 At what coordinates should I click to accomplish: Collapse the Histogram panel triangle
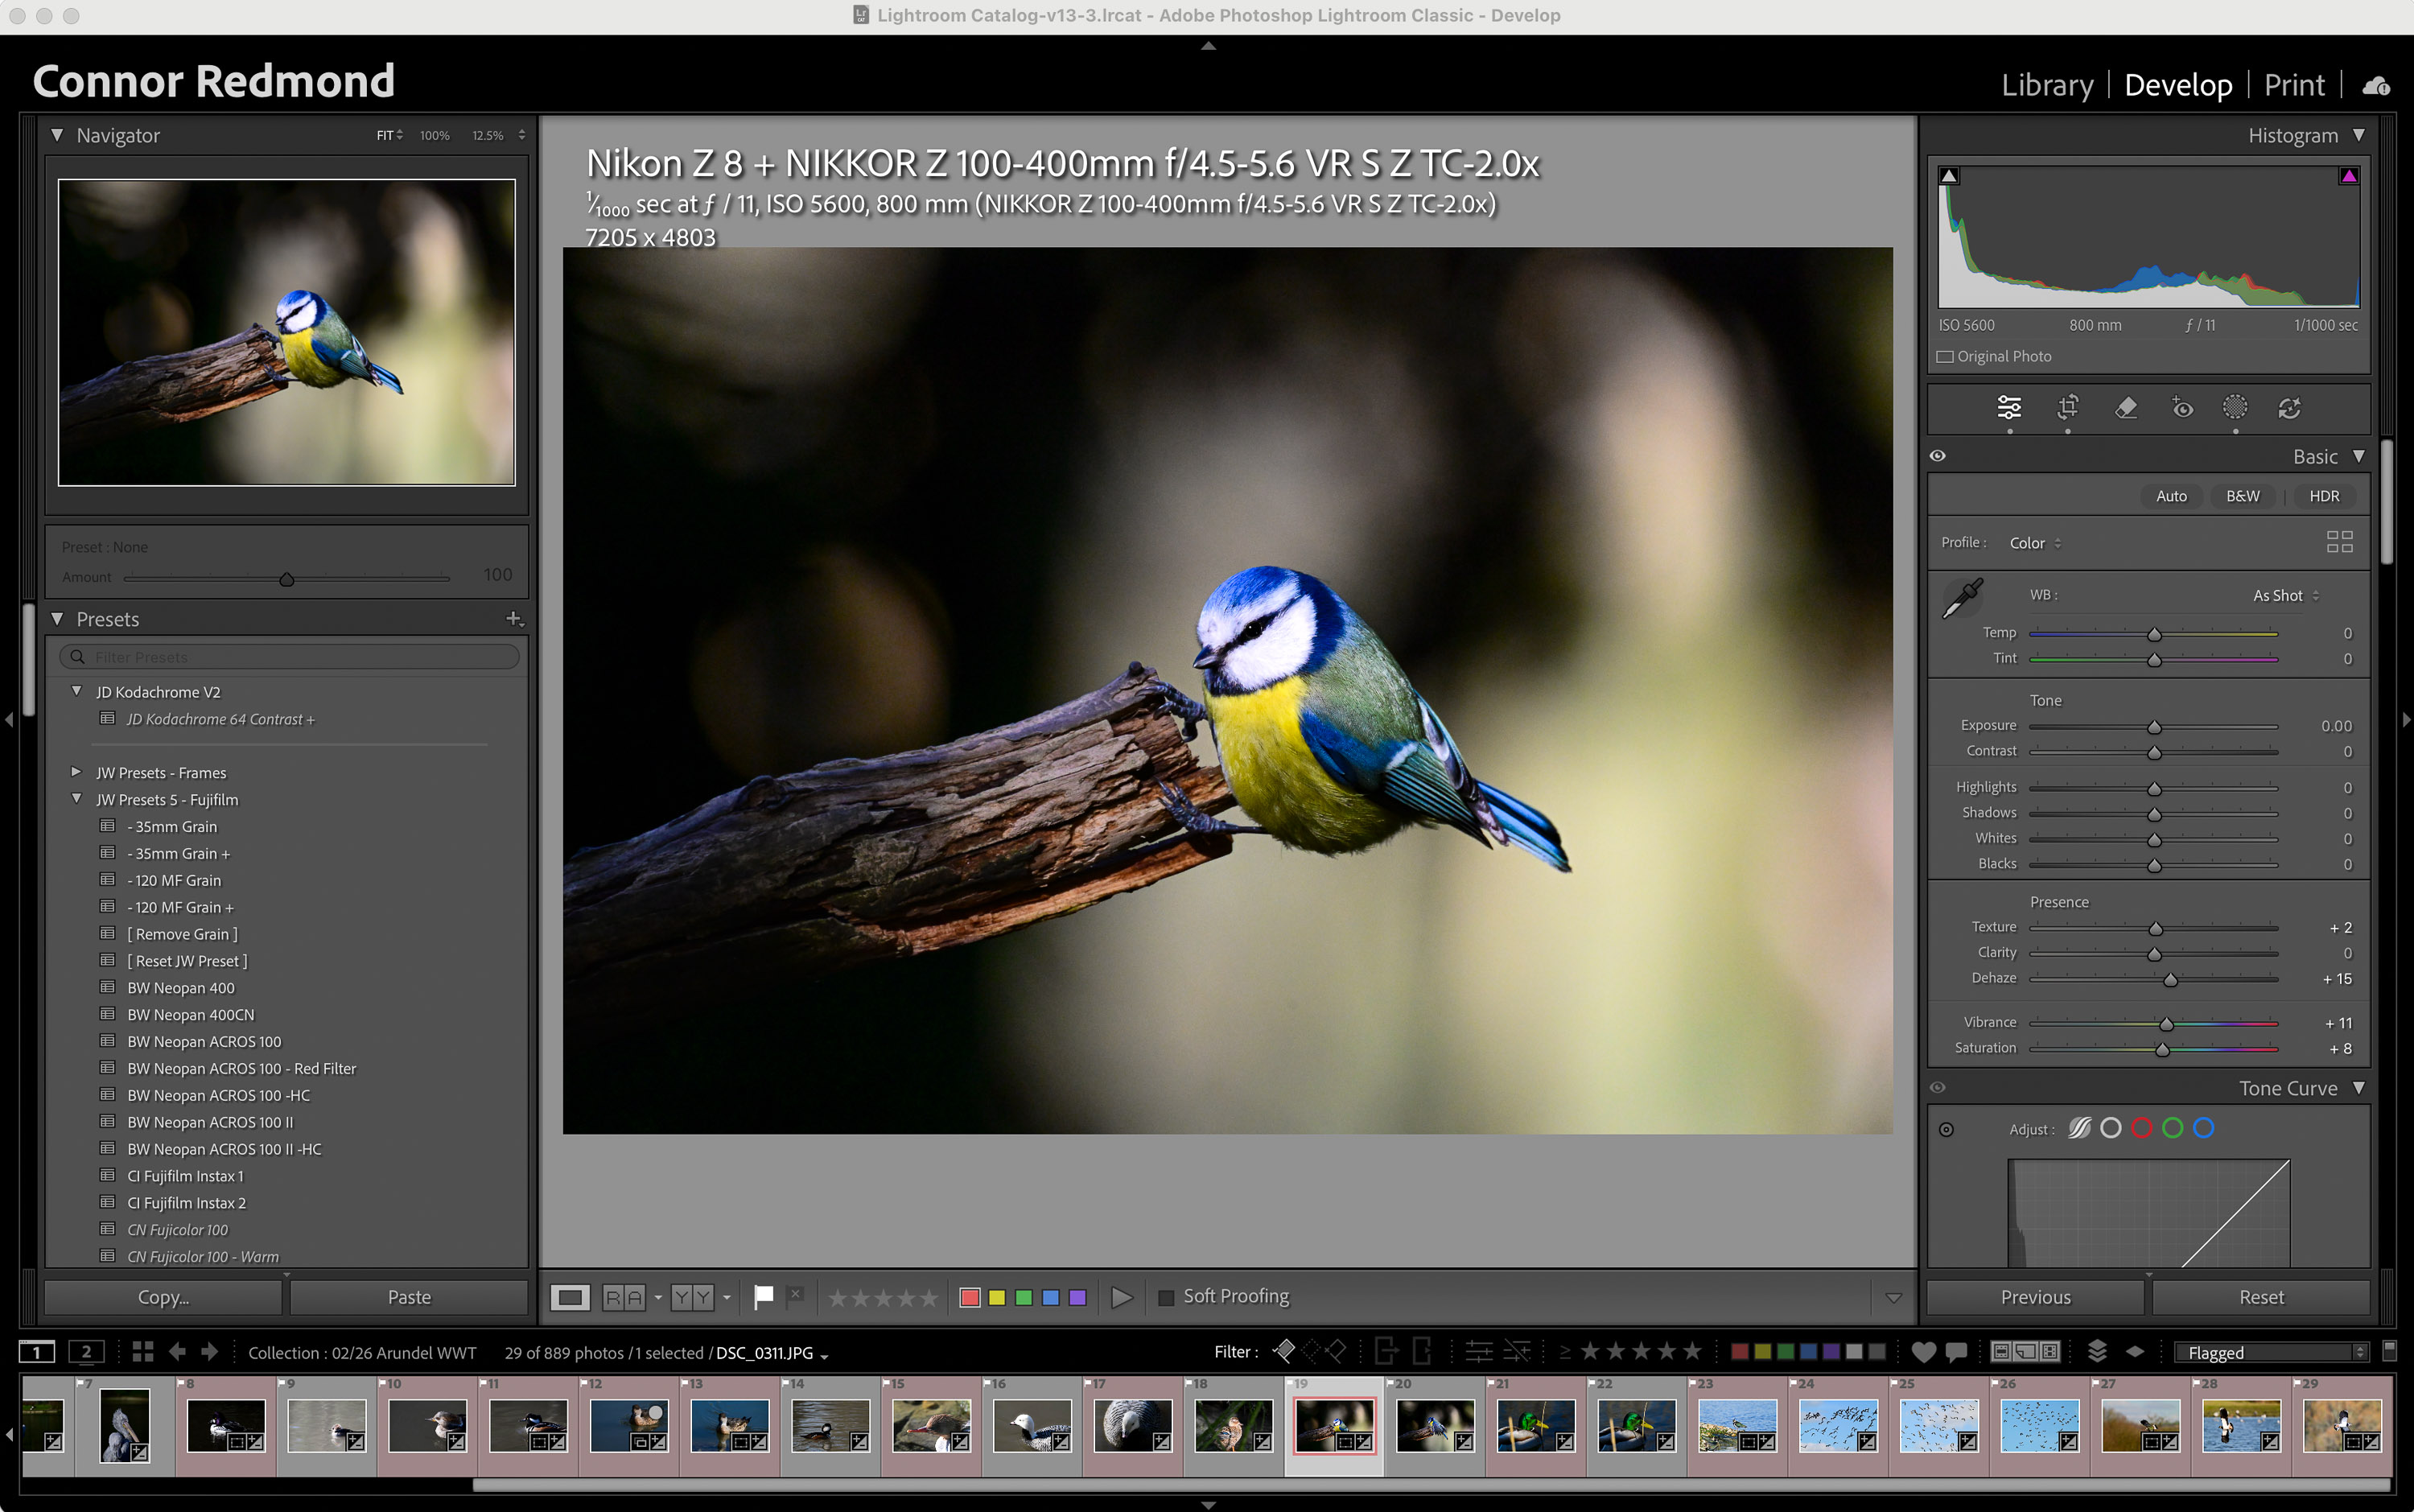(2359, 134)
